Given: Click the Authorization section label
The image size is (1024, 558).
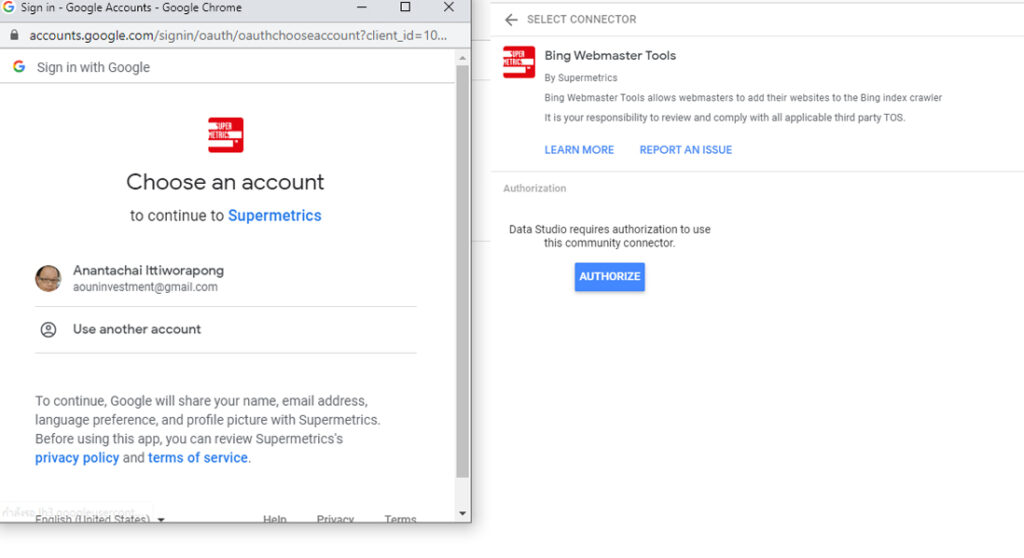Looking at the screenshot, I should (534, 188).
